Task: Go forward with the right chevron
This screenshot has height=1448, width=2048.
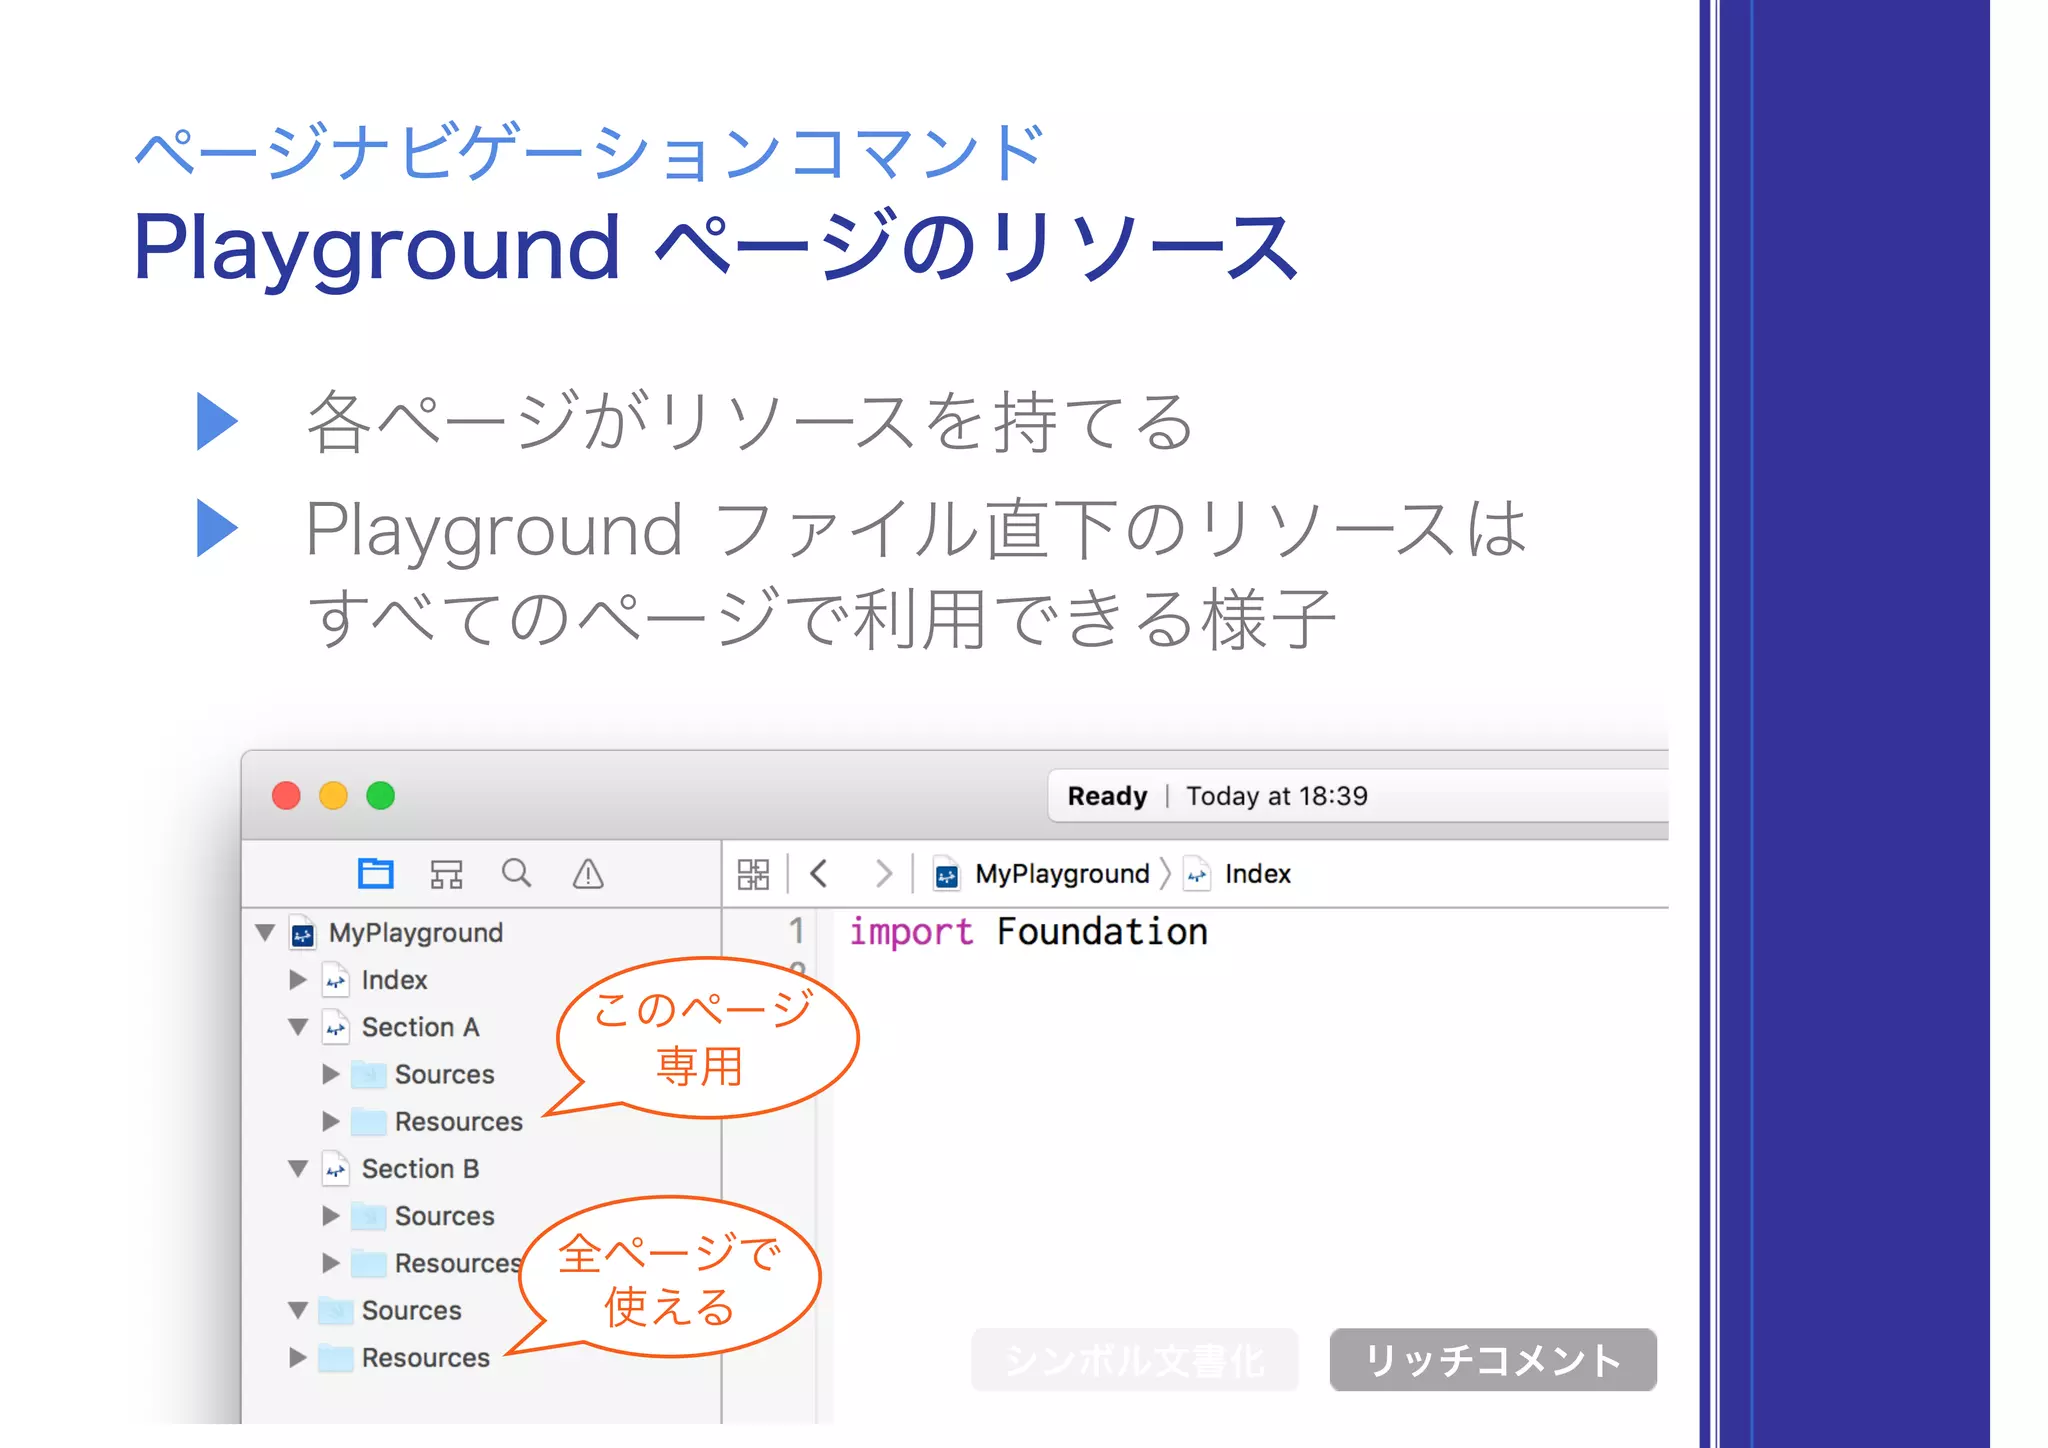Action: [x=883, y=873]
